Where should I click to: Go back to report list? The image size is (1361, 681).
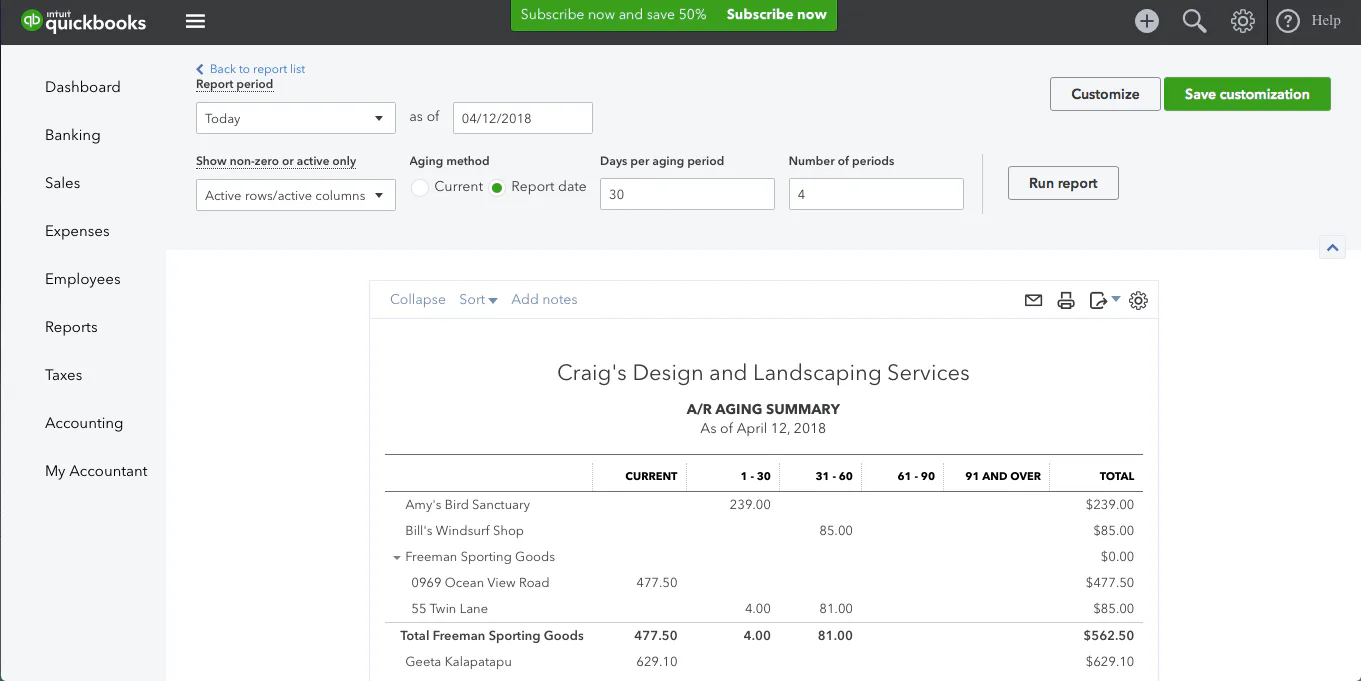pos(251,69)
